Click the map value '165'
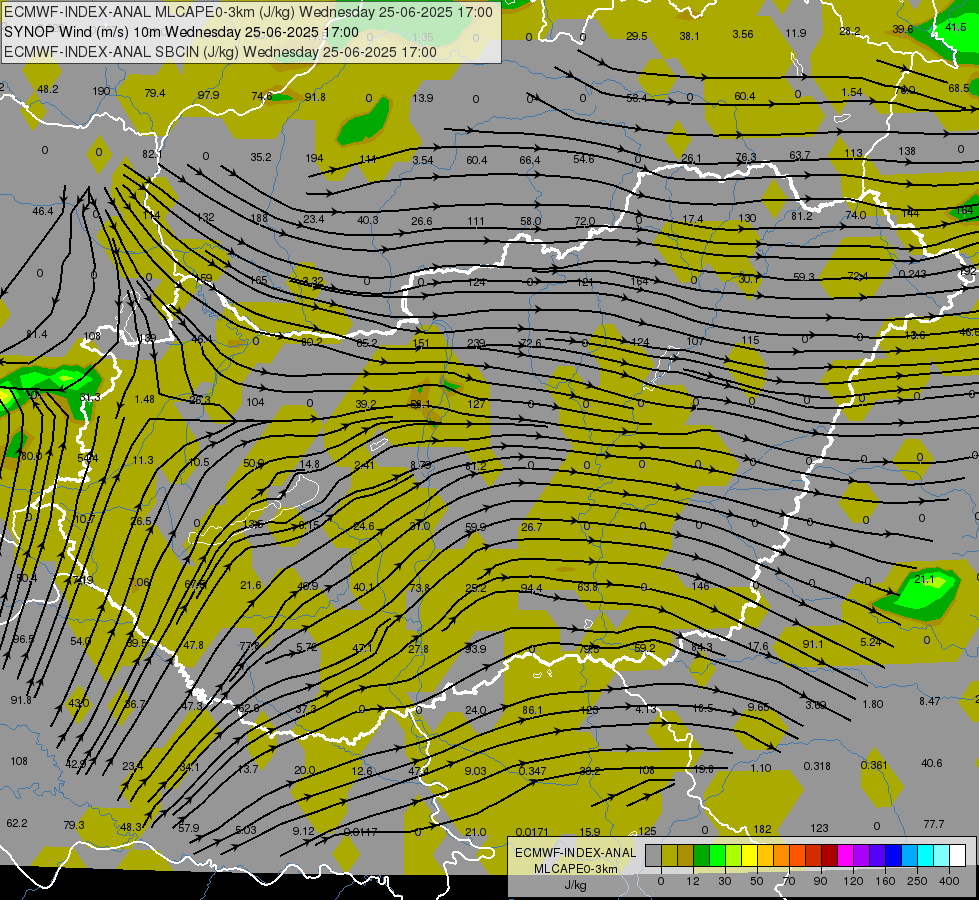Screen dimensions: 979x900 [258, 280]
